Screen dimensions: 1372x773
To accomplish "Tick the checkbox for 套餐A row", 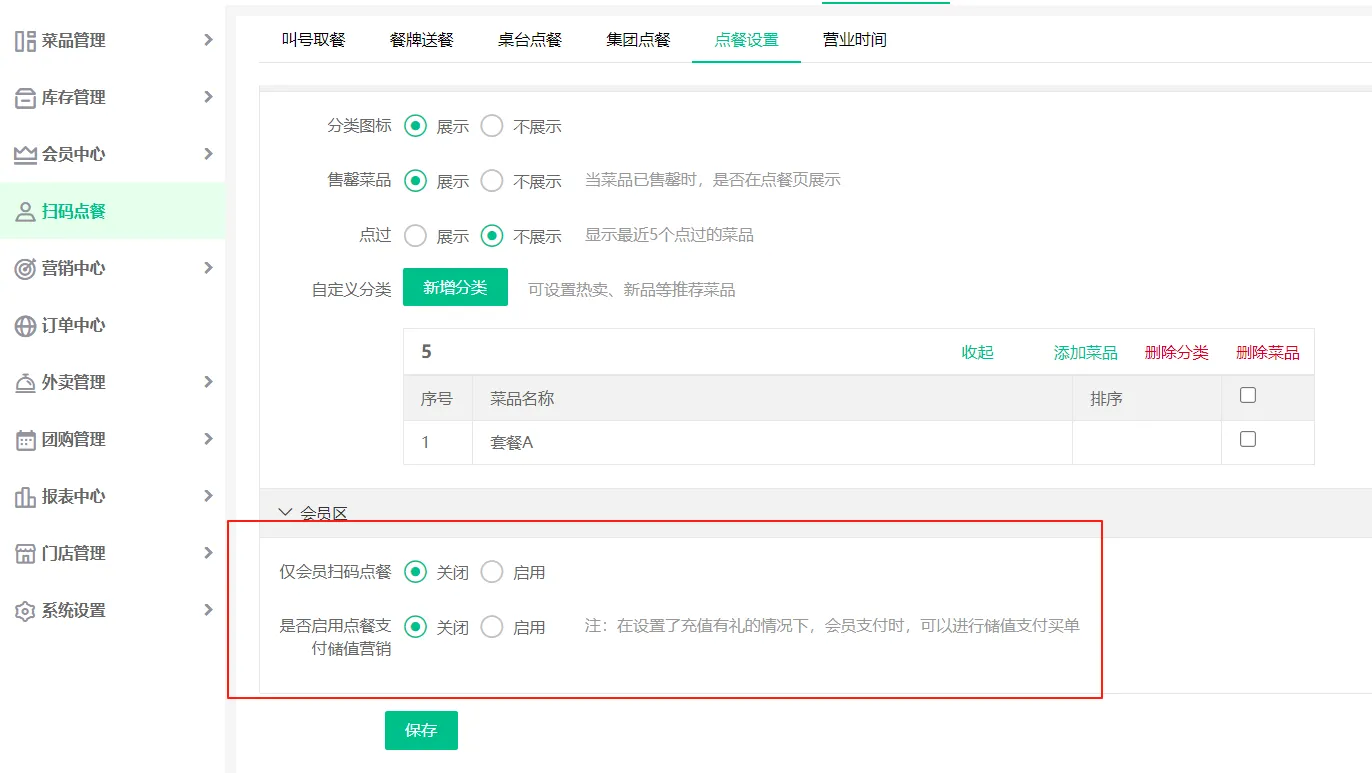I will (x=1247, y=439).
